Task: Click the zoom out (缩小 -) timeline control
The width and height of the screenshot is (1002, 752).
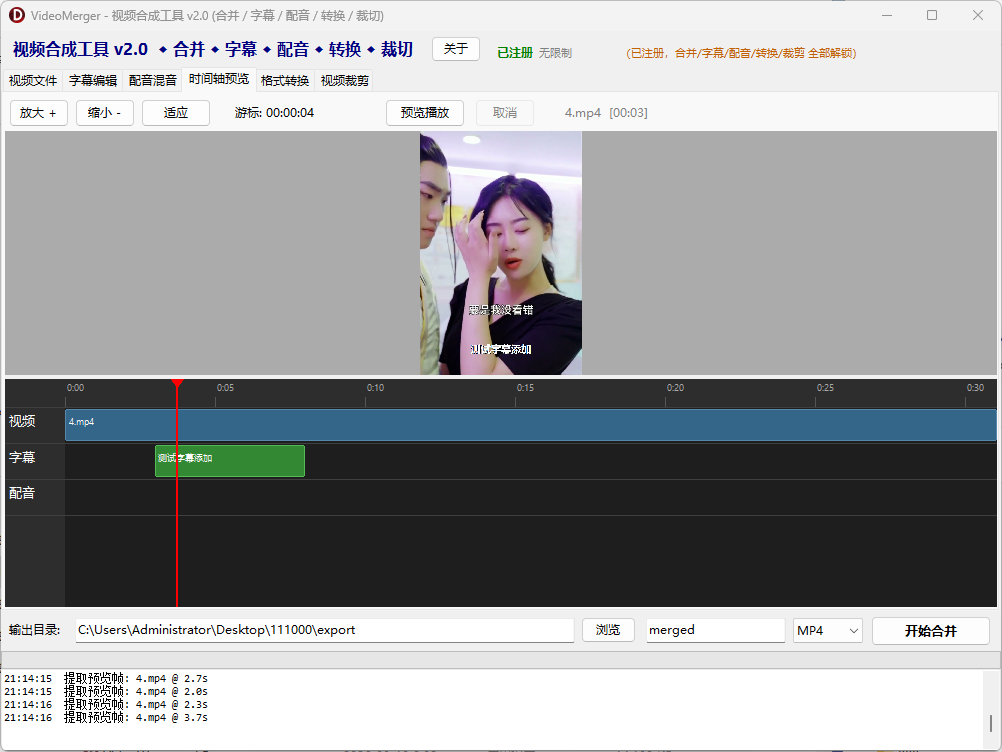Action: pos(104,113)
